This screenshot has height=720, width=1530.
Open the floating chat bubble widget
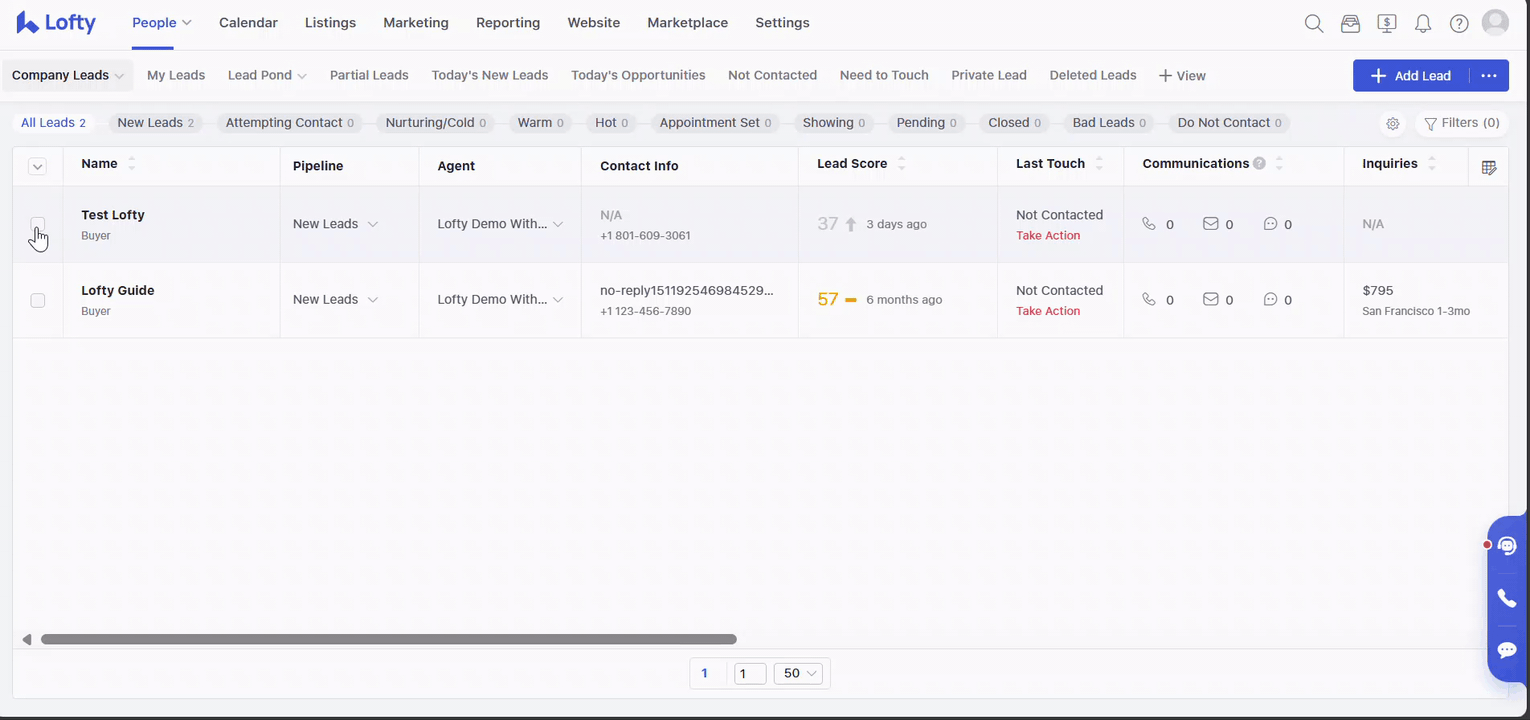tap(1507, 650)
